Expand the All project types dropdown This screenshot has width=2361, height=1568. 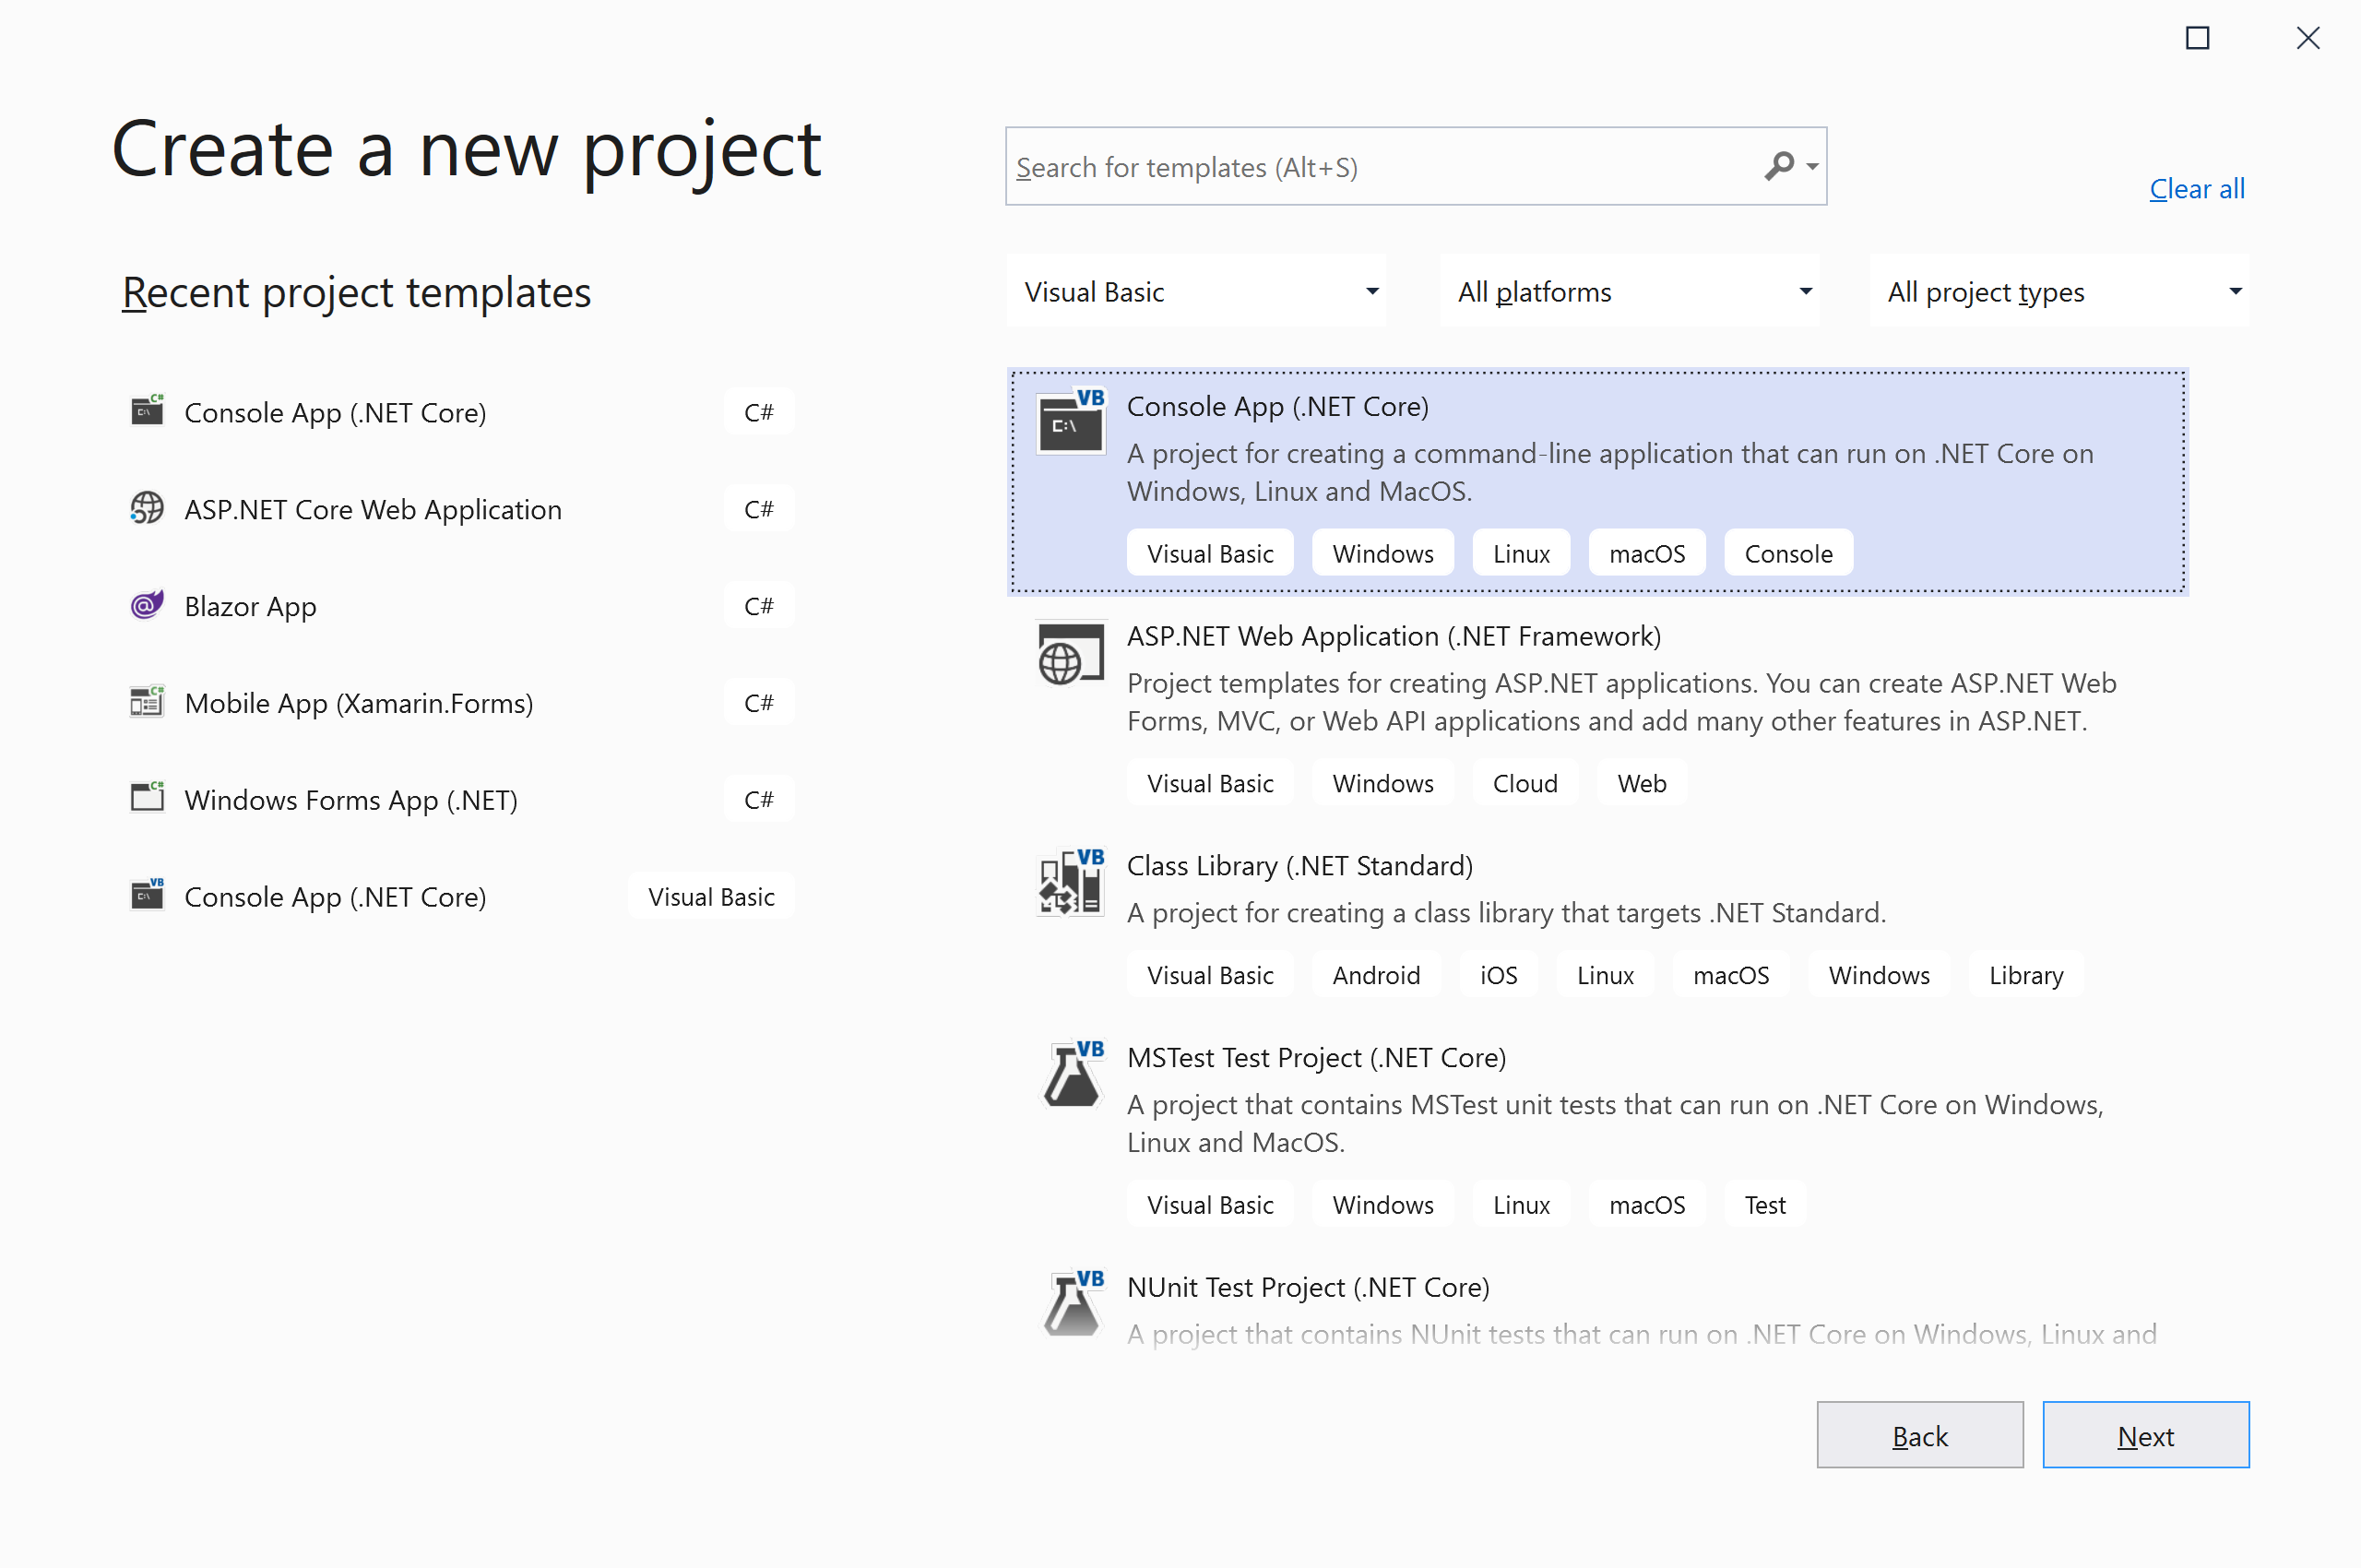tap(2059, 291)
